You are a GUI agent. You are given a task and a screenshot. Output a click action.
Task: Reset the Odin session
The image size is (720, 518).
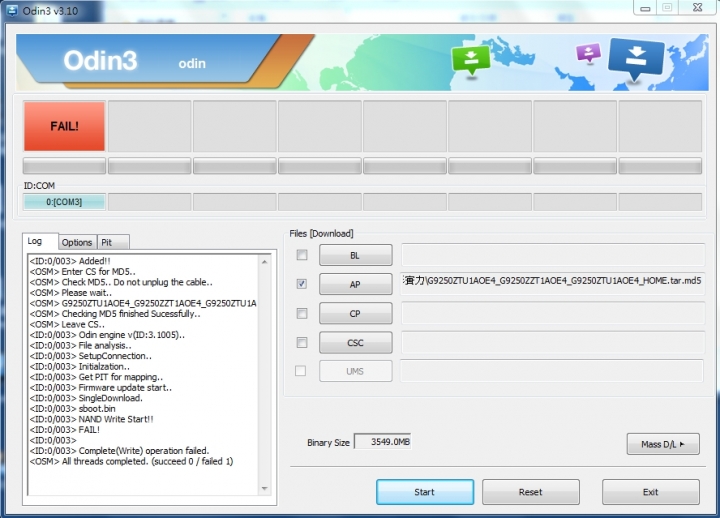pyautogui.click(x=530, y=492)
